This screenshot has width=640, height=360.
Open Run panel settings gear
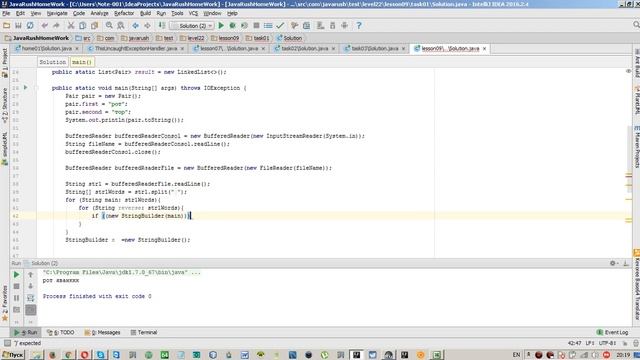(x=613, y=263)
